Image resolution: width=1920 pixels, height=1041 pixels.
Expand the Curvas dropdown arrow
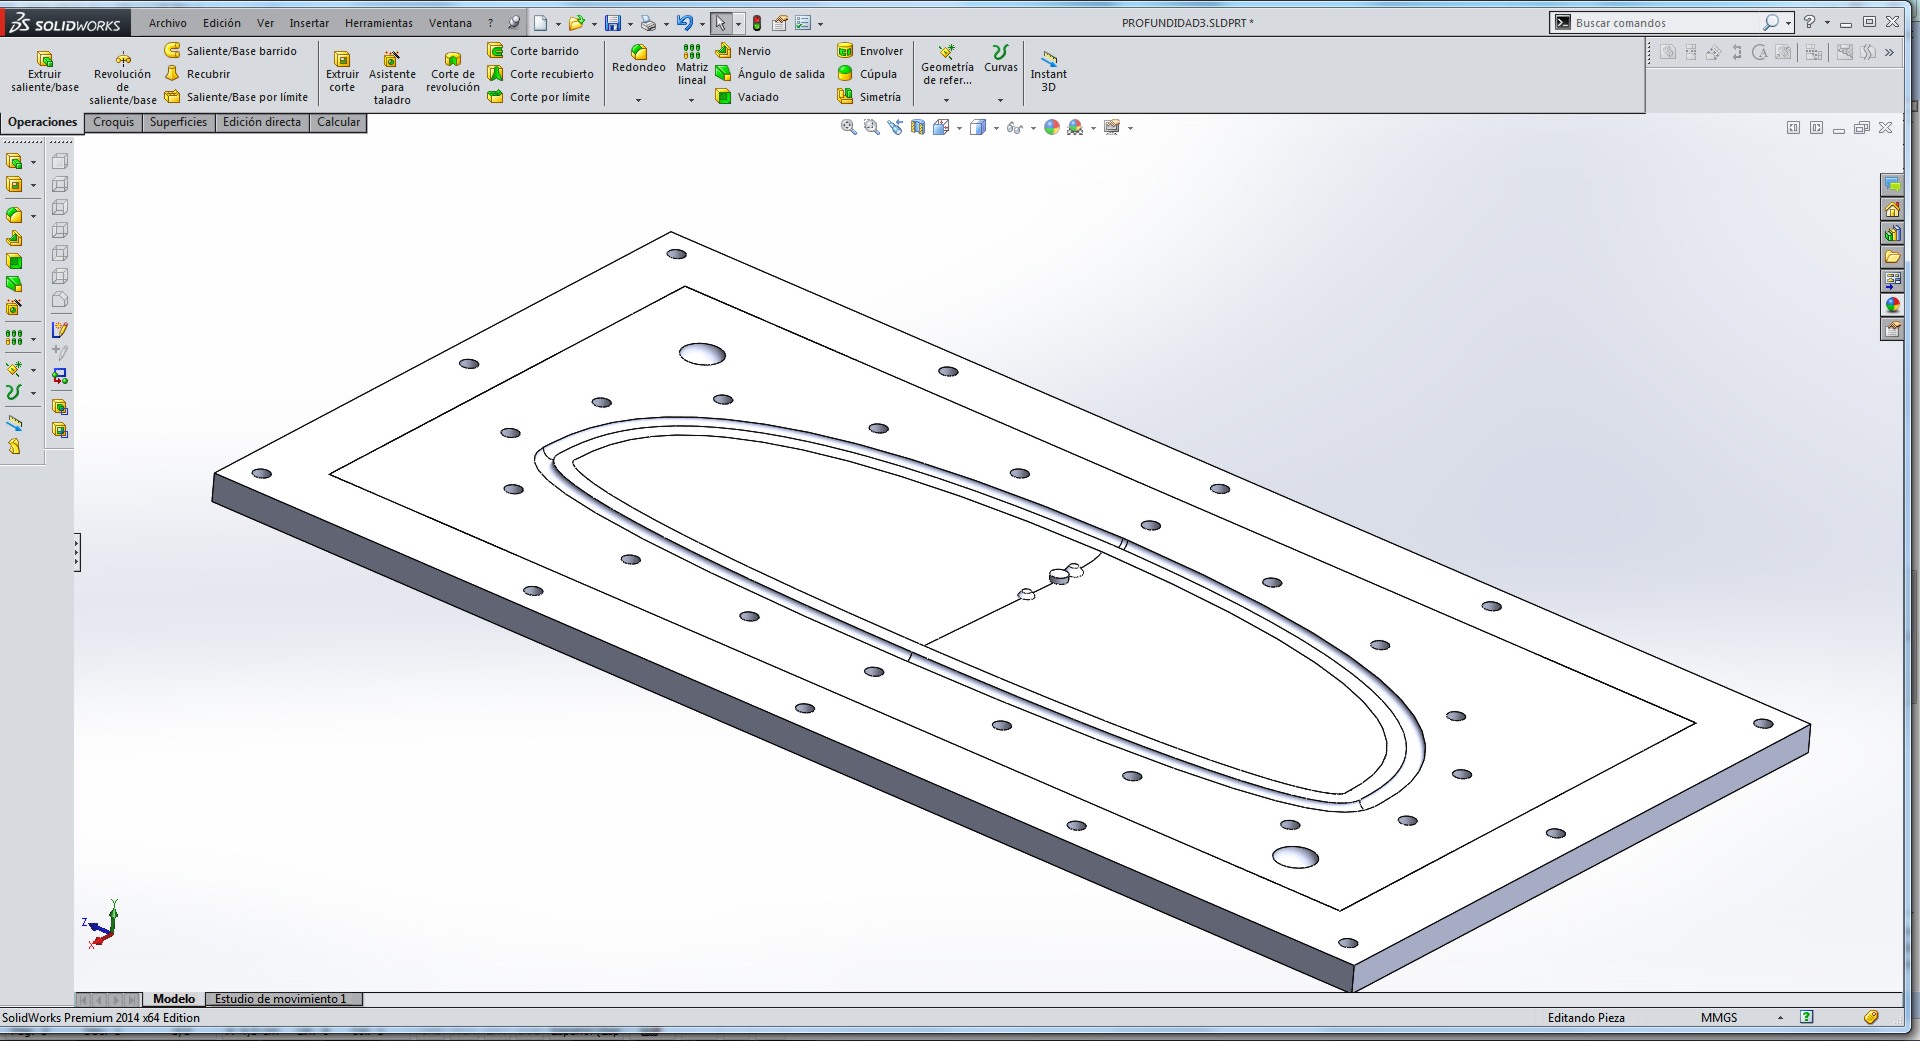pos(1000,100)
